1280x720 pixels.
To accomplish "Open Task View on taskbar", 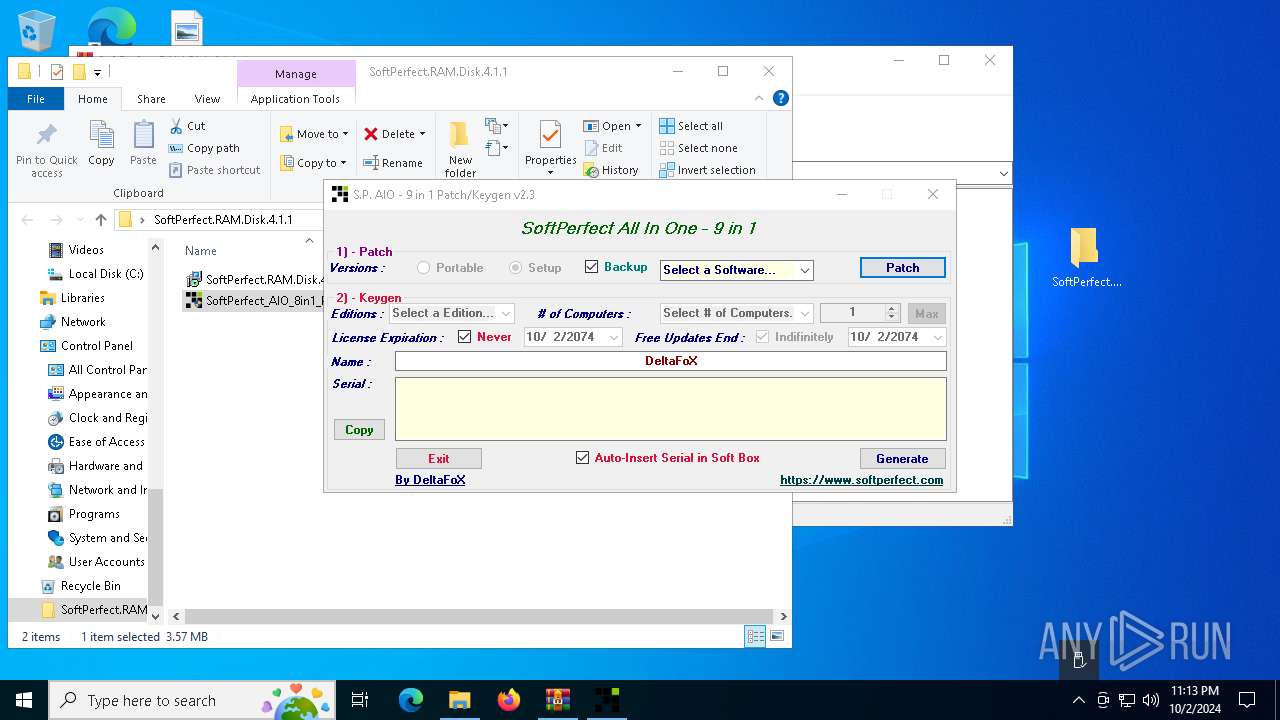I will [x=360, y=700].
